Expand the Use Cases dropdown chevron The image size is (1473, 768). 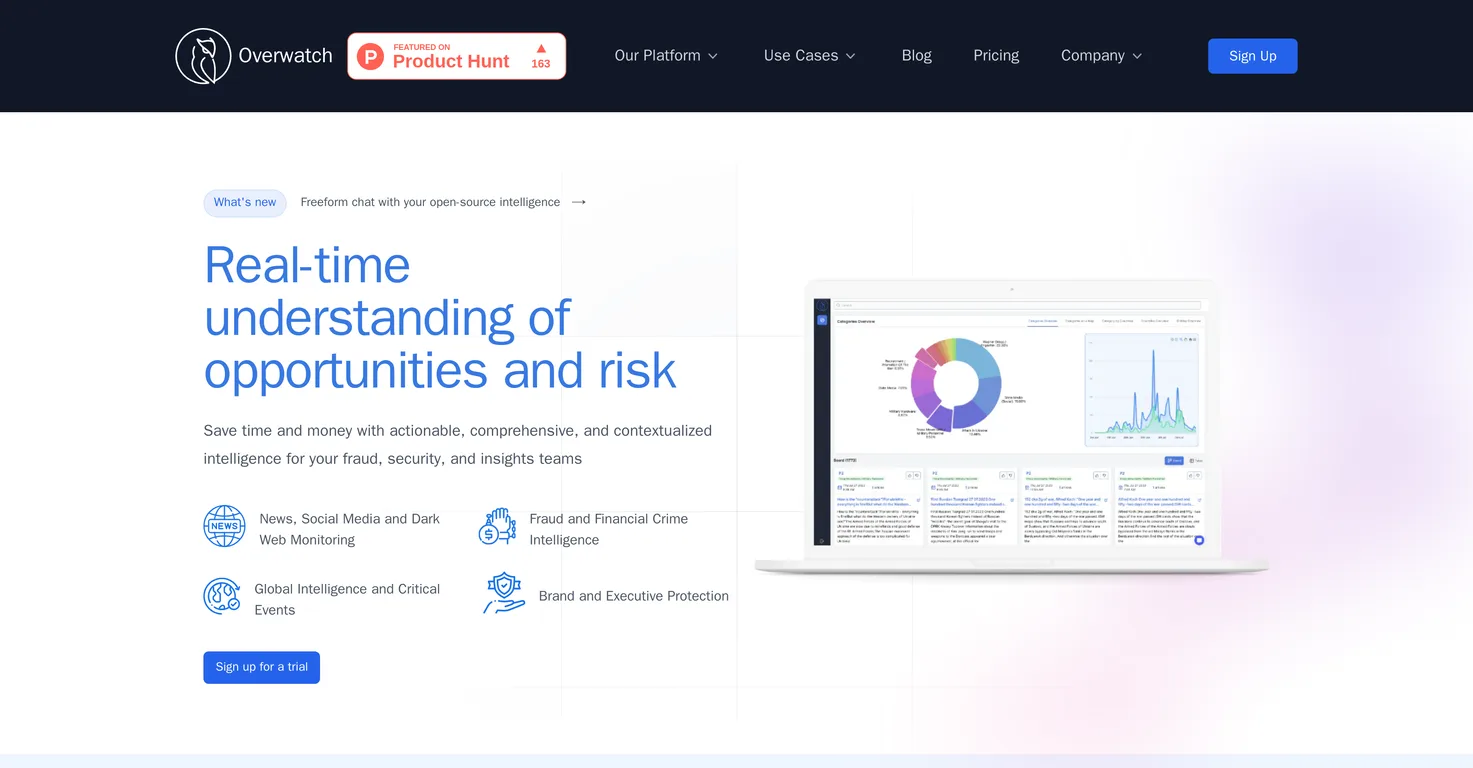point(851,56)
